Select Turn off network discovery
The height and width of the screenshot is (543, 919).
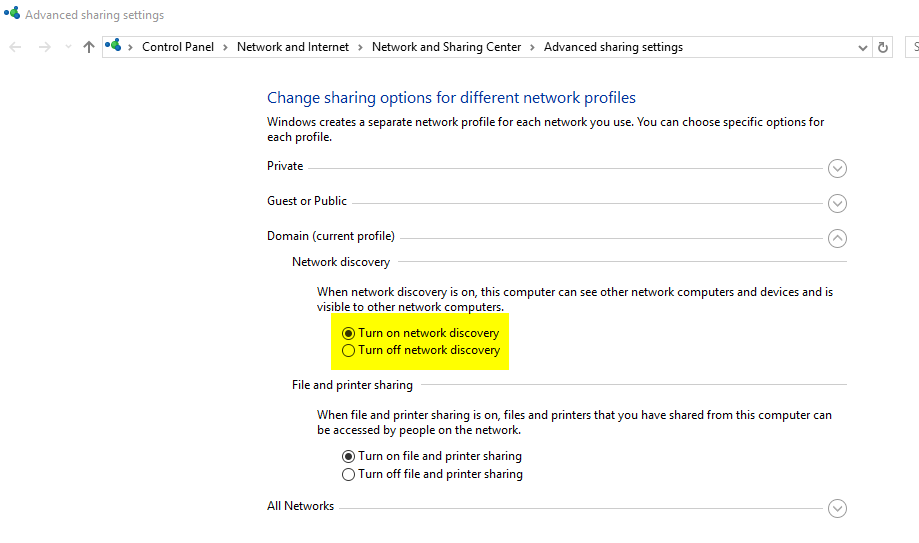click(x=348, y=351)
